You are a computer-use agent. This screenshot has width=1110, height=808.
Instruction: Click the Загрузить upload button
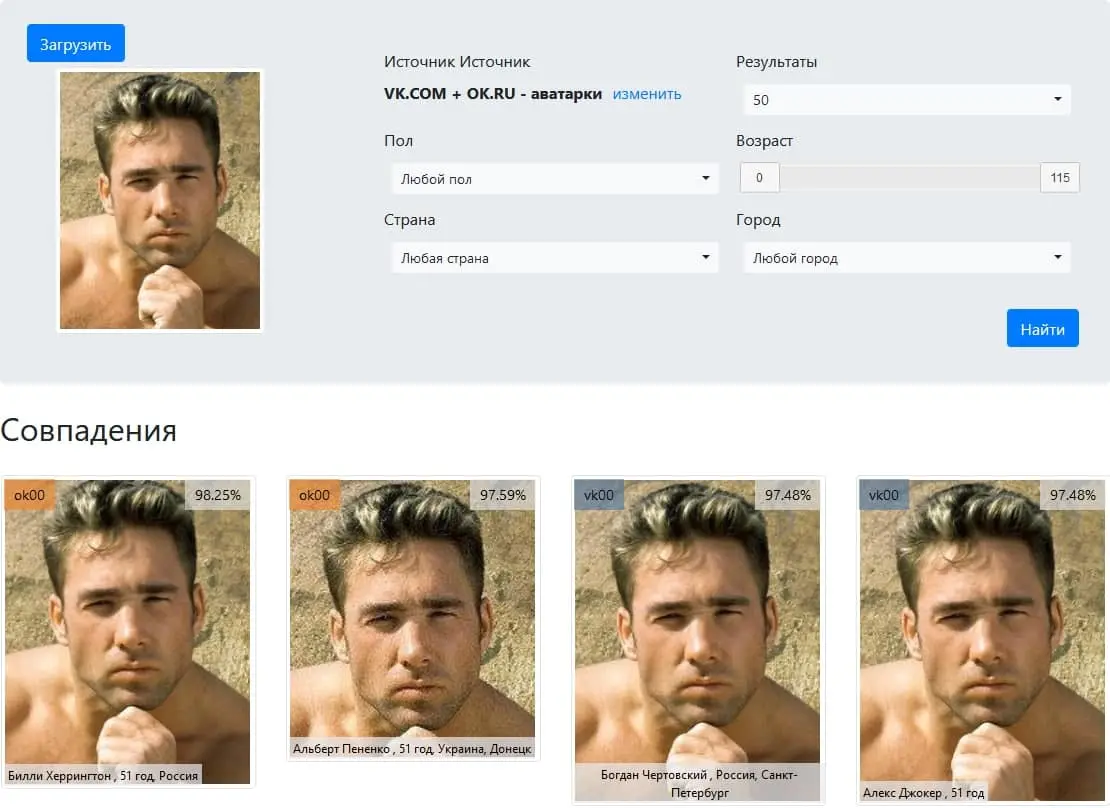[76, 43]
